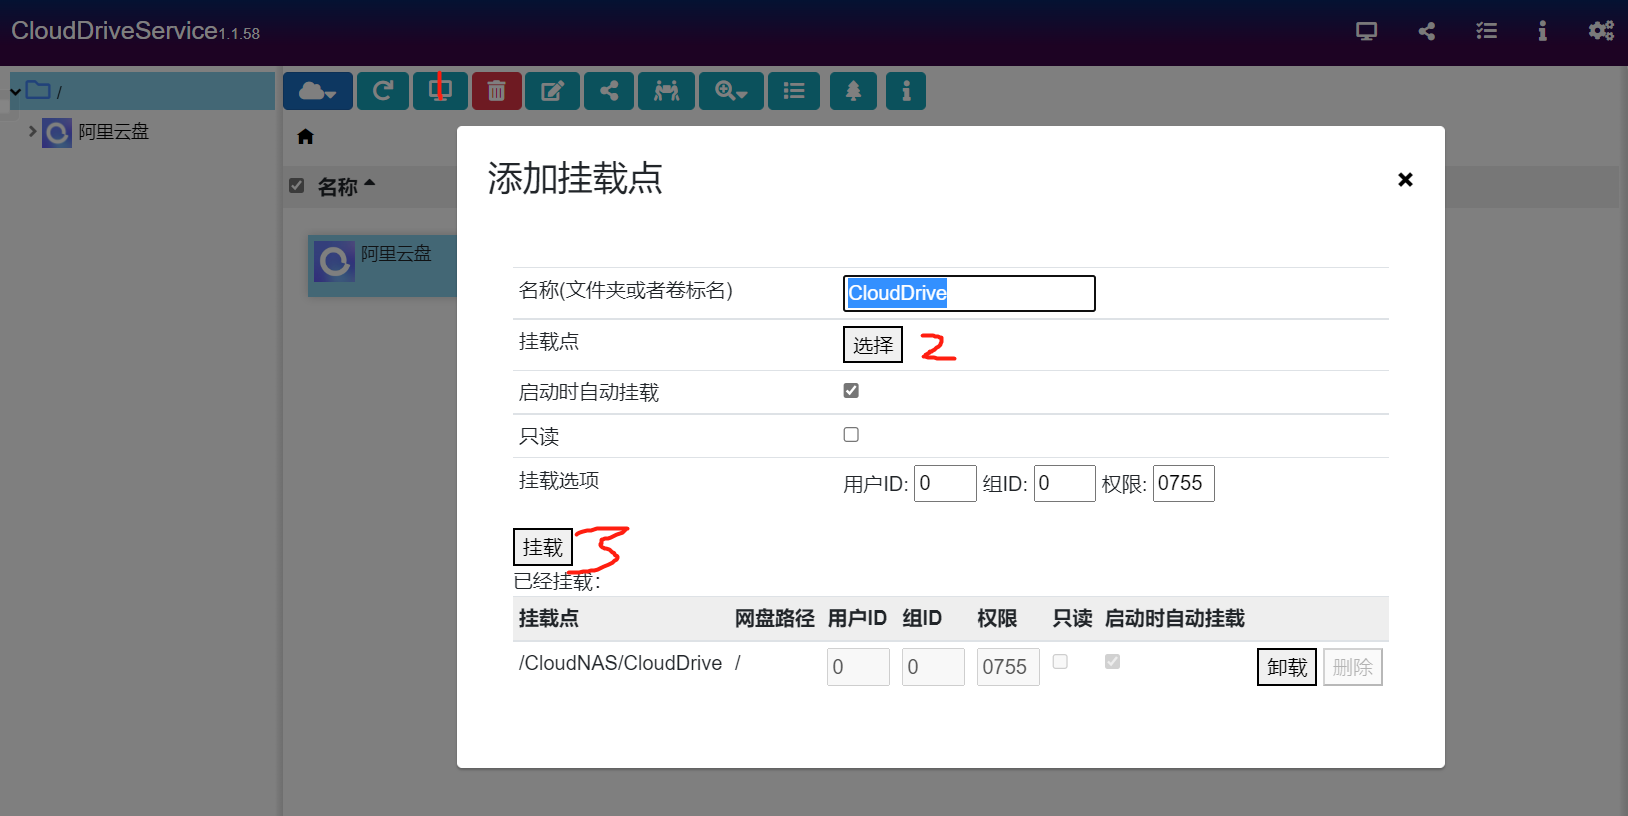
Task: Sort by the 名称 column header
Action: pyautogui.click(x=338, y=187)
